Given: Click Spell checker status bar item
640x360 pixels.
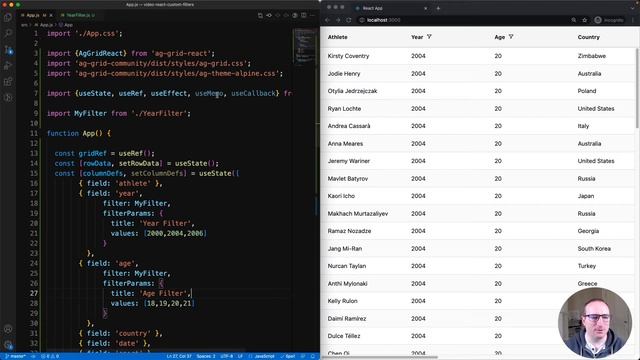Looking at the screenshot, I should [288, 356].
